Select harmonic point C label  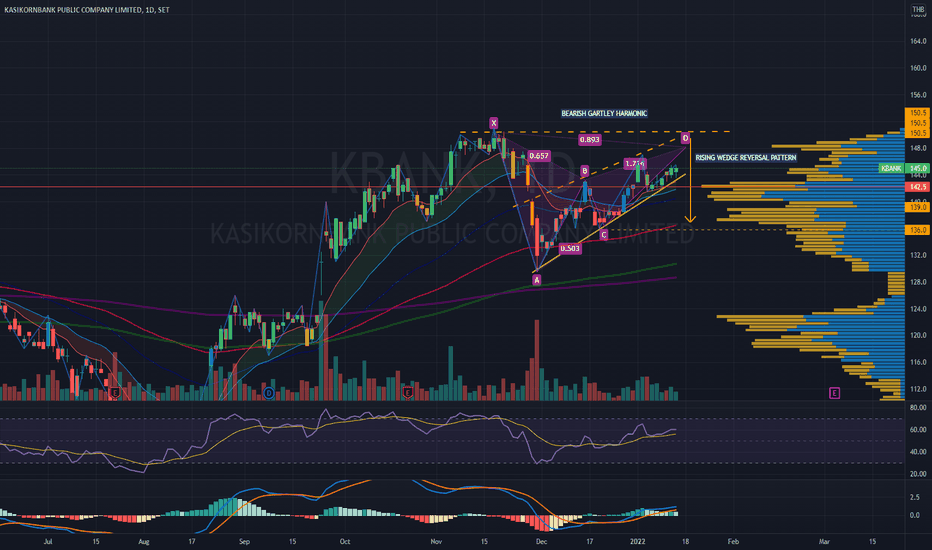[x=604, y=235]
